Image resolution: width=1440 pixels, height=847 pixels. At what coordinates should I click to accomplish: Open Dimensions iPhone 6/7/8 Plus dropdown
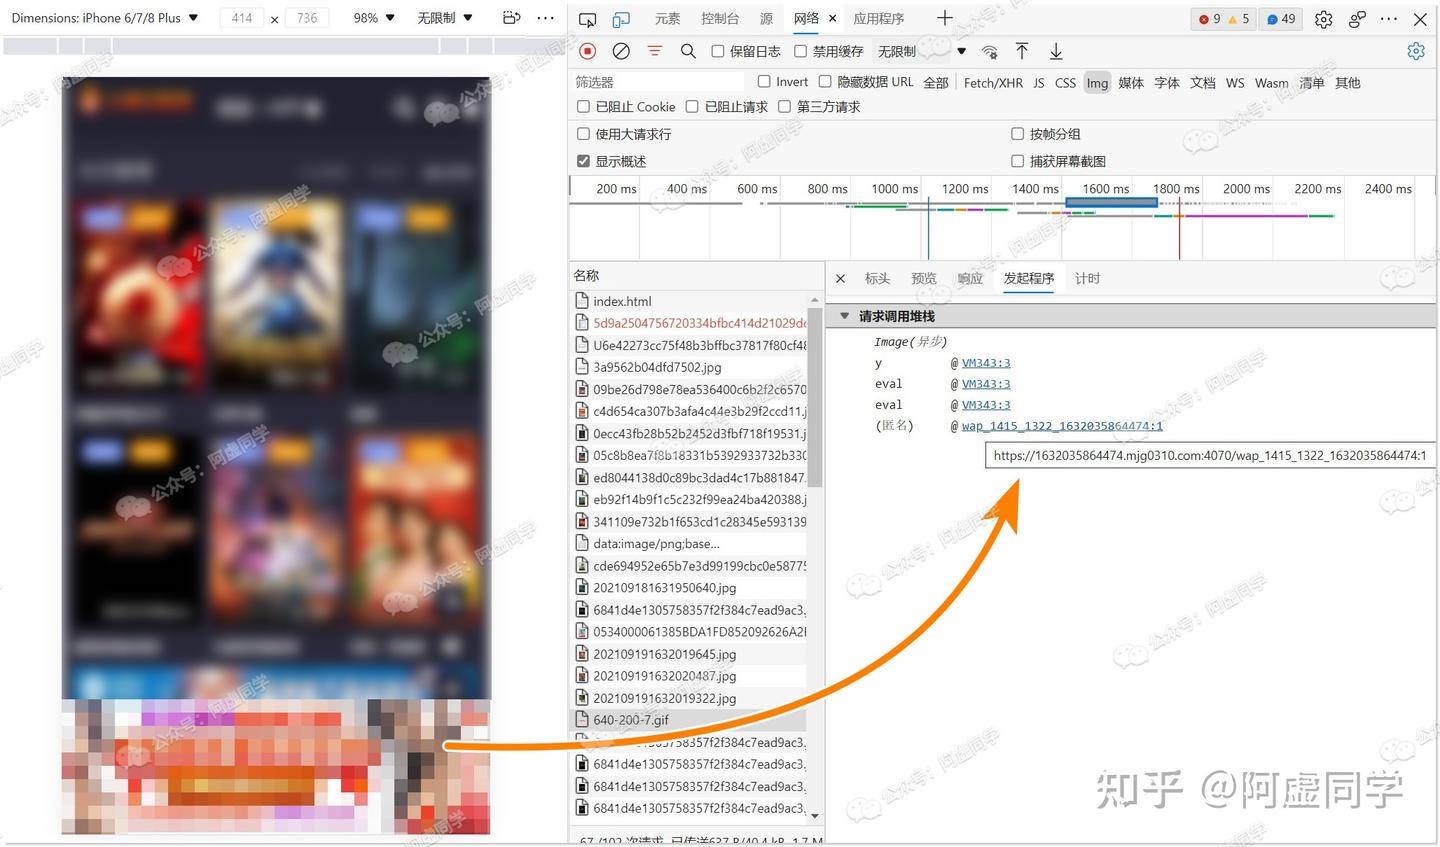coord(105,18)
